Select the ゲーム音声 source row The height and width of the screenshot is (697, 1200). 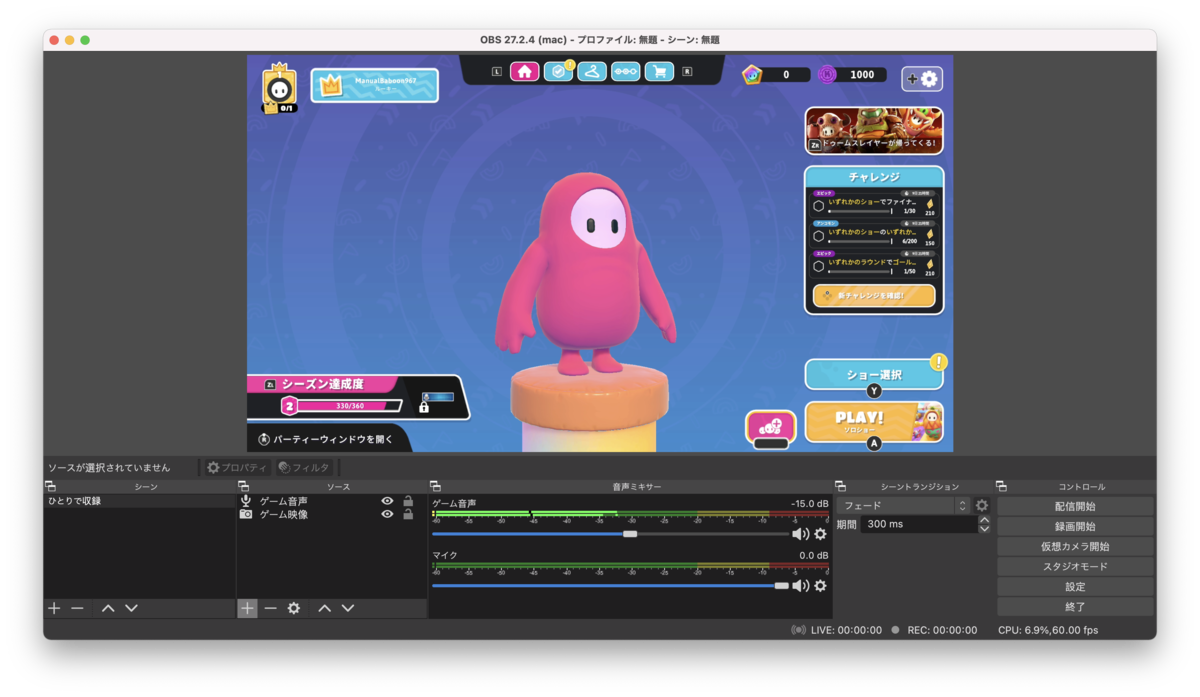pos(332,501)
